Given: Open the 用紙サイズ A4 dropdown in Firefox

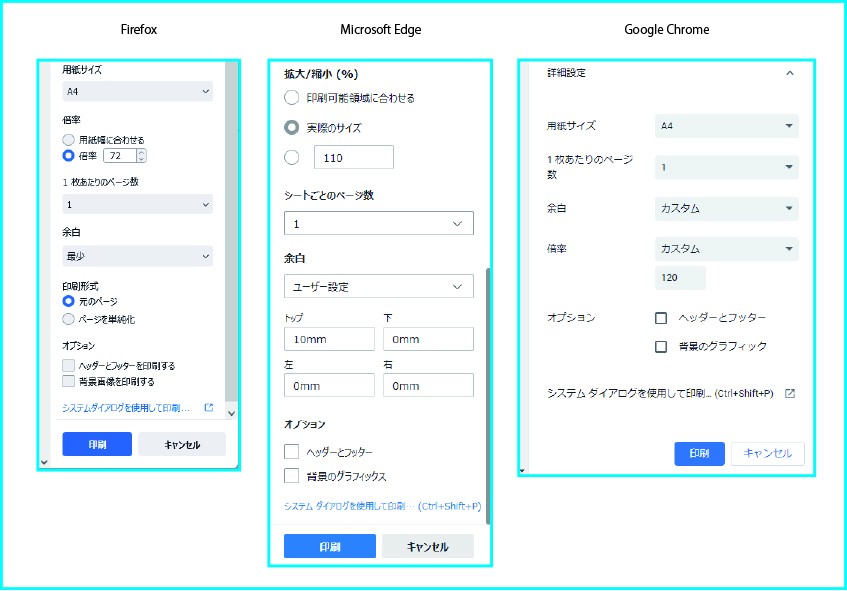Looking at the screenshot, I should pos(137,91).
